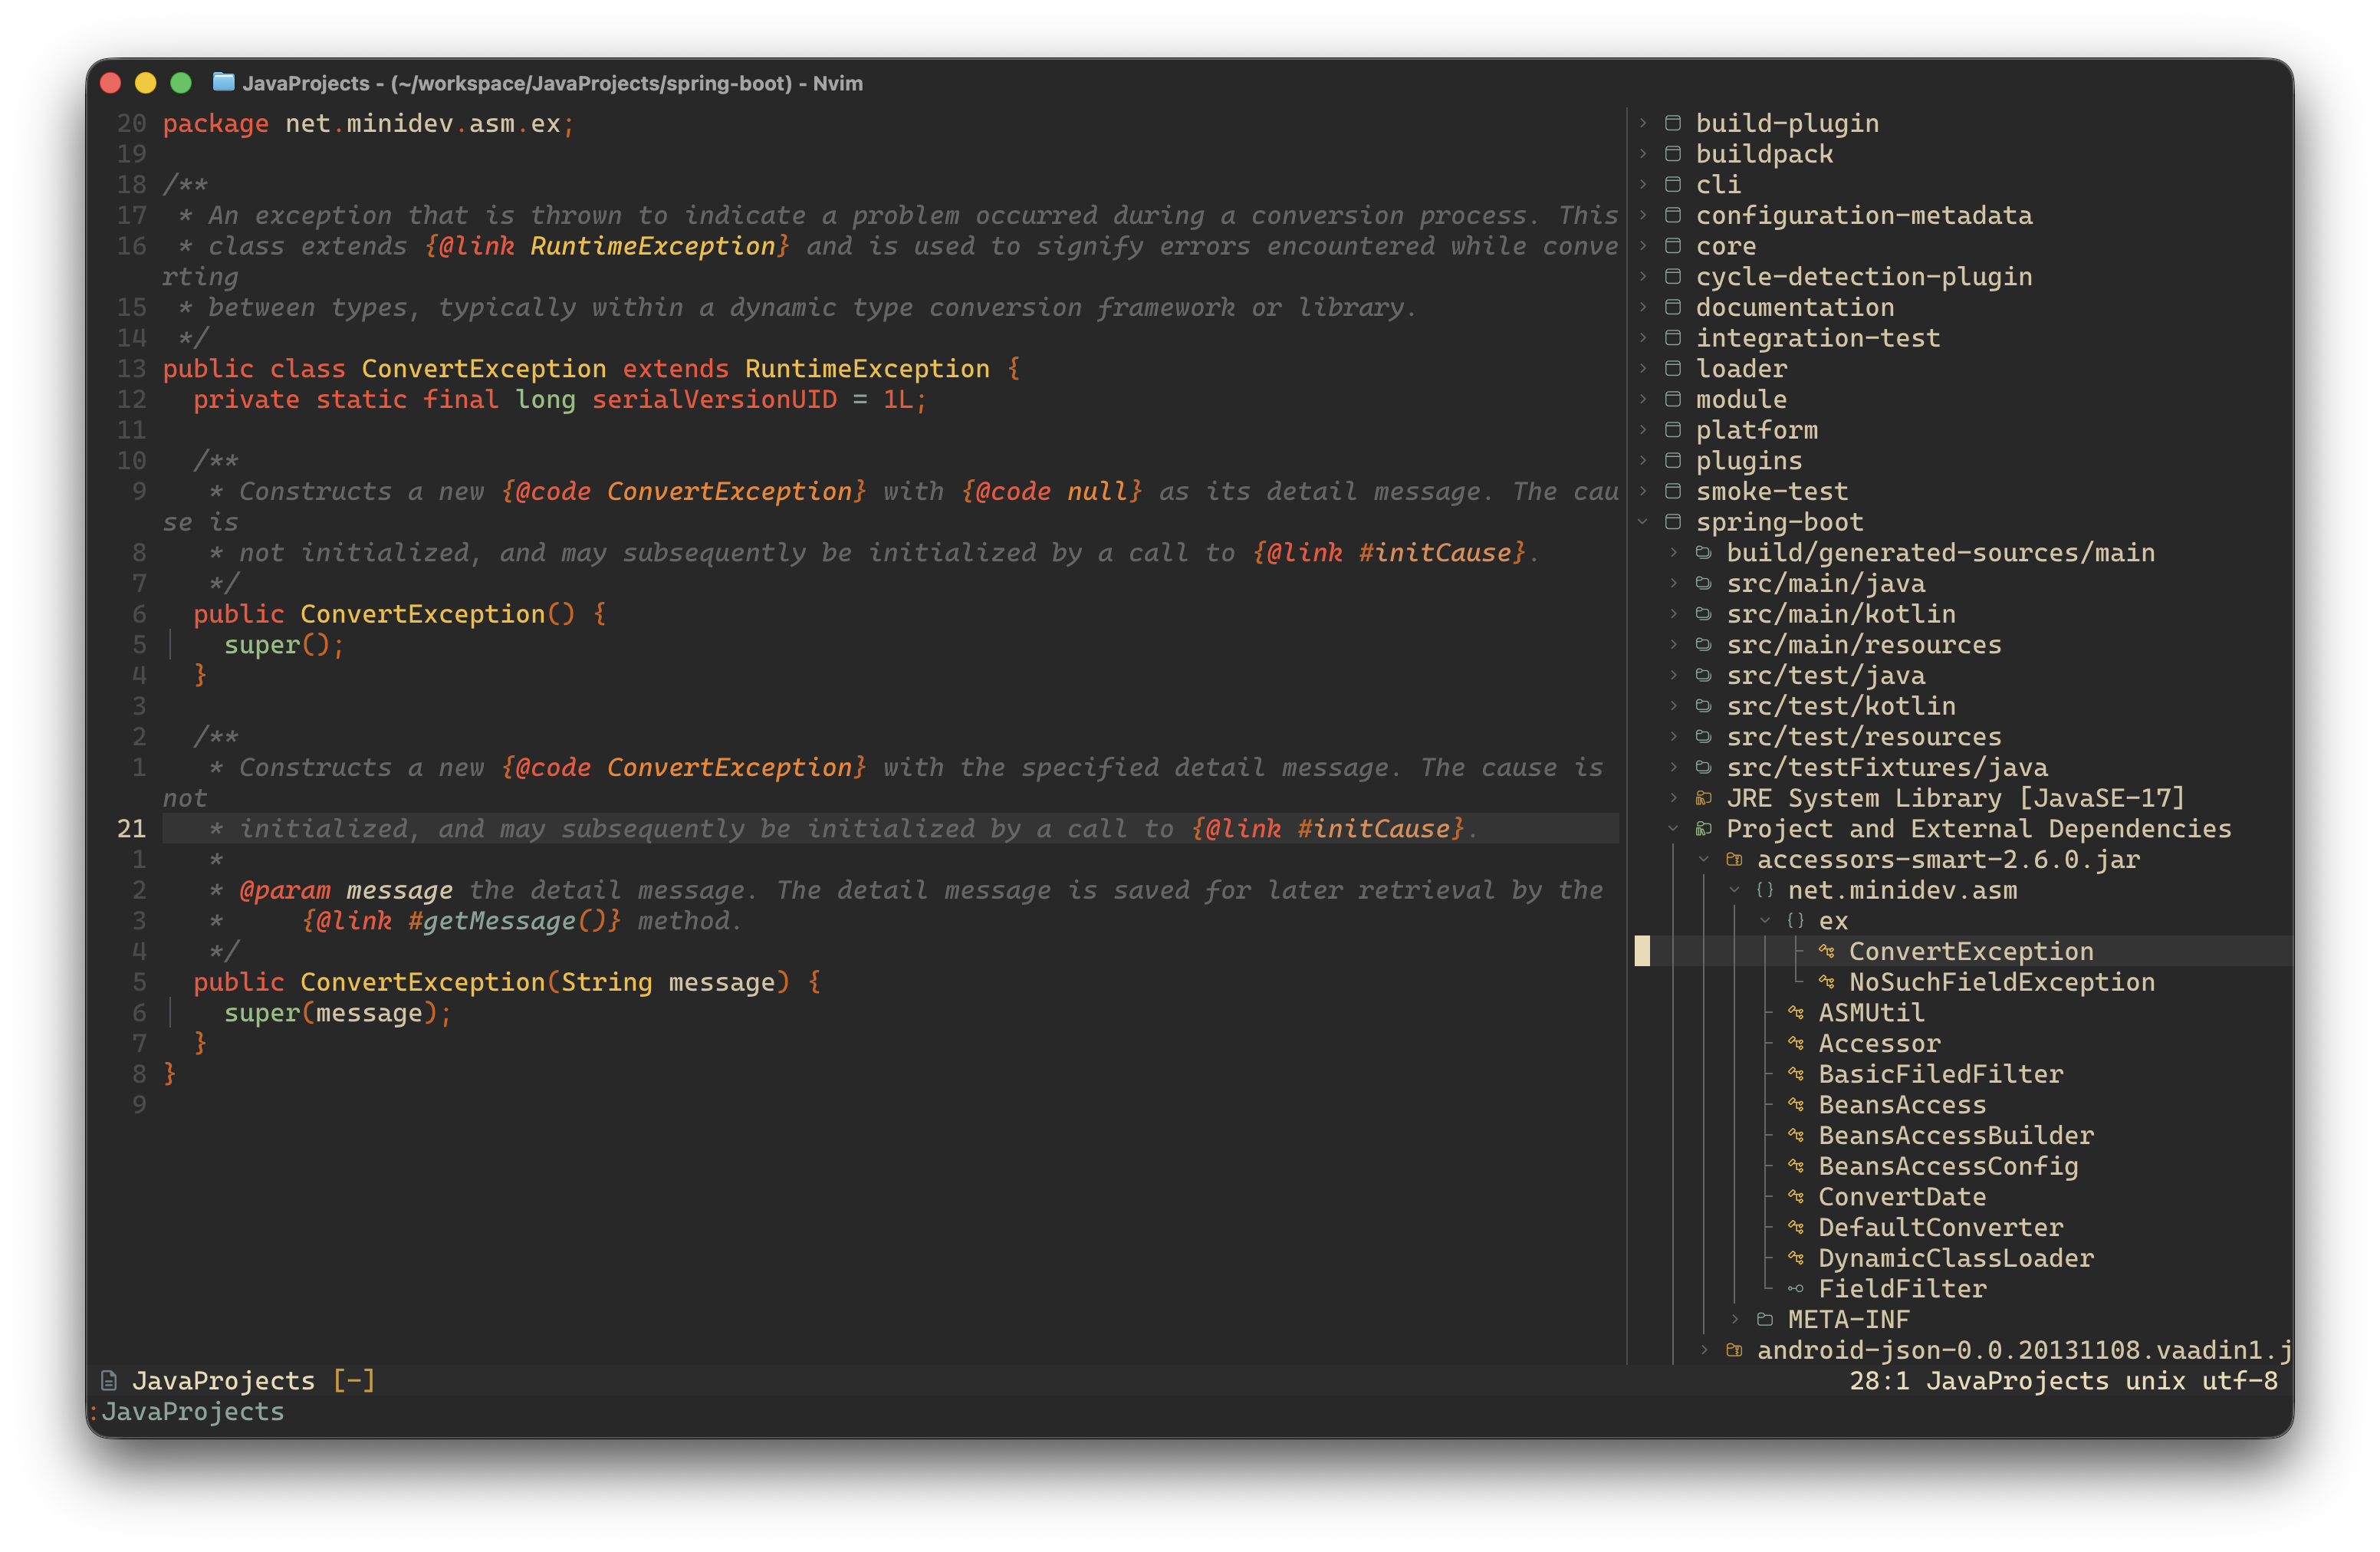Click the JRE System Library icon

[x=1703, y=798]
